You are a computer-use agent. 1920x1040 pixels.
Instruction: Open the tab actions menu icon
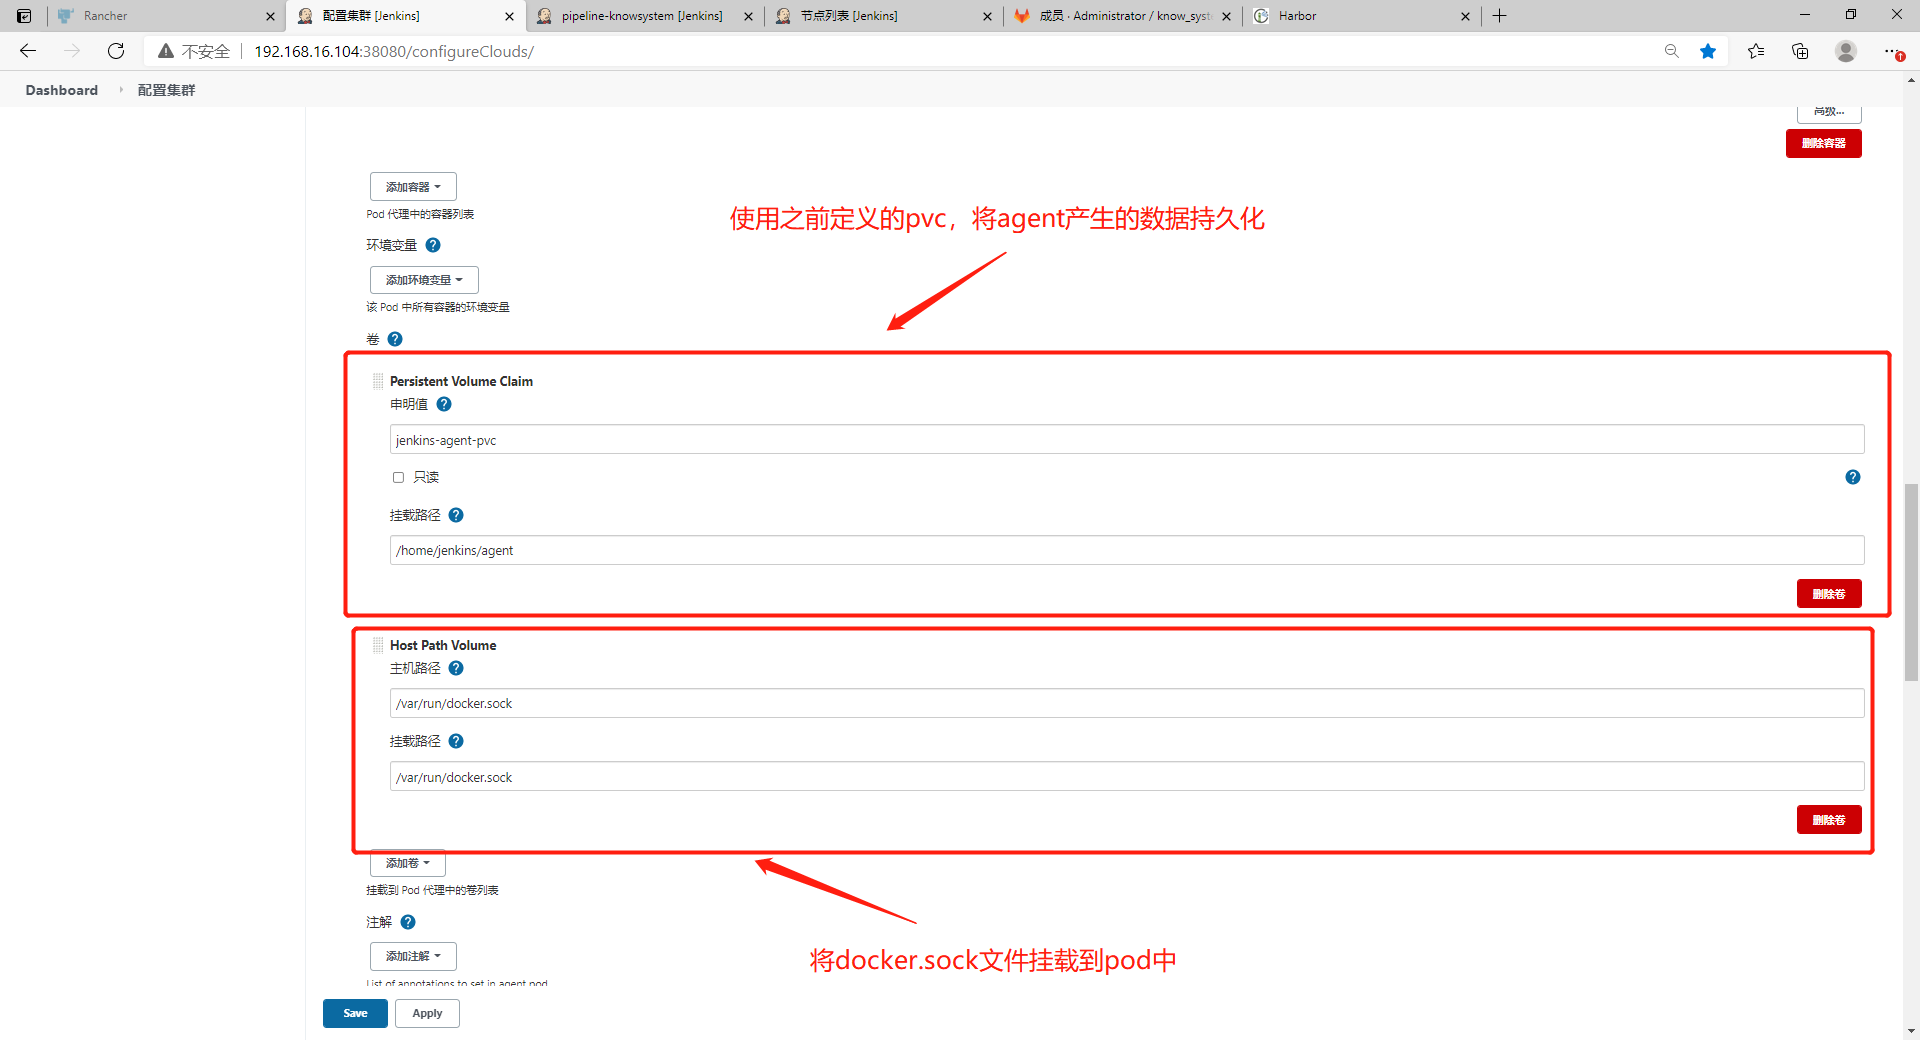(x=24, y=16)
